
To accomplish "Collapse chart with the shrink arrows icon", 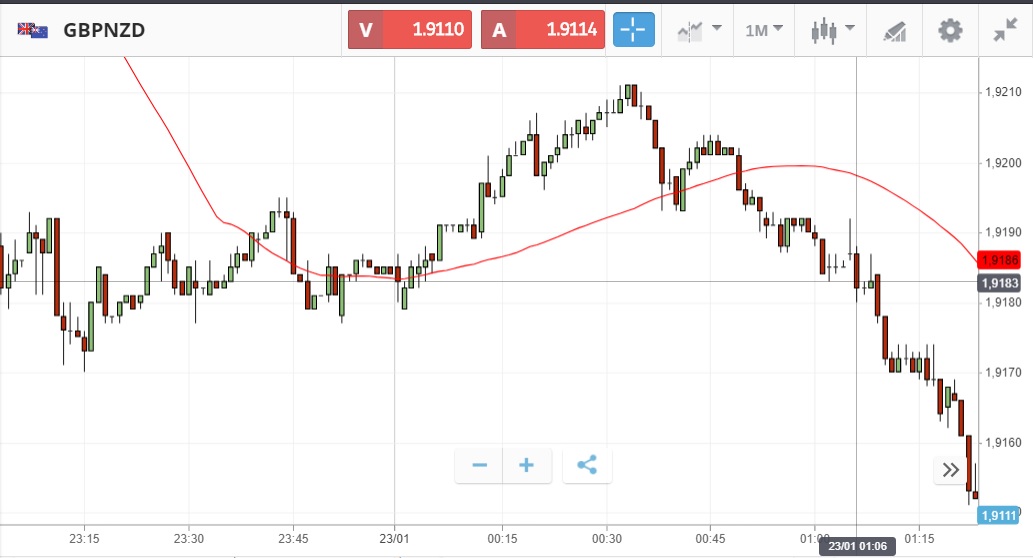I will click(1005, 30).
